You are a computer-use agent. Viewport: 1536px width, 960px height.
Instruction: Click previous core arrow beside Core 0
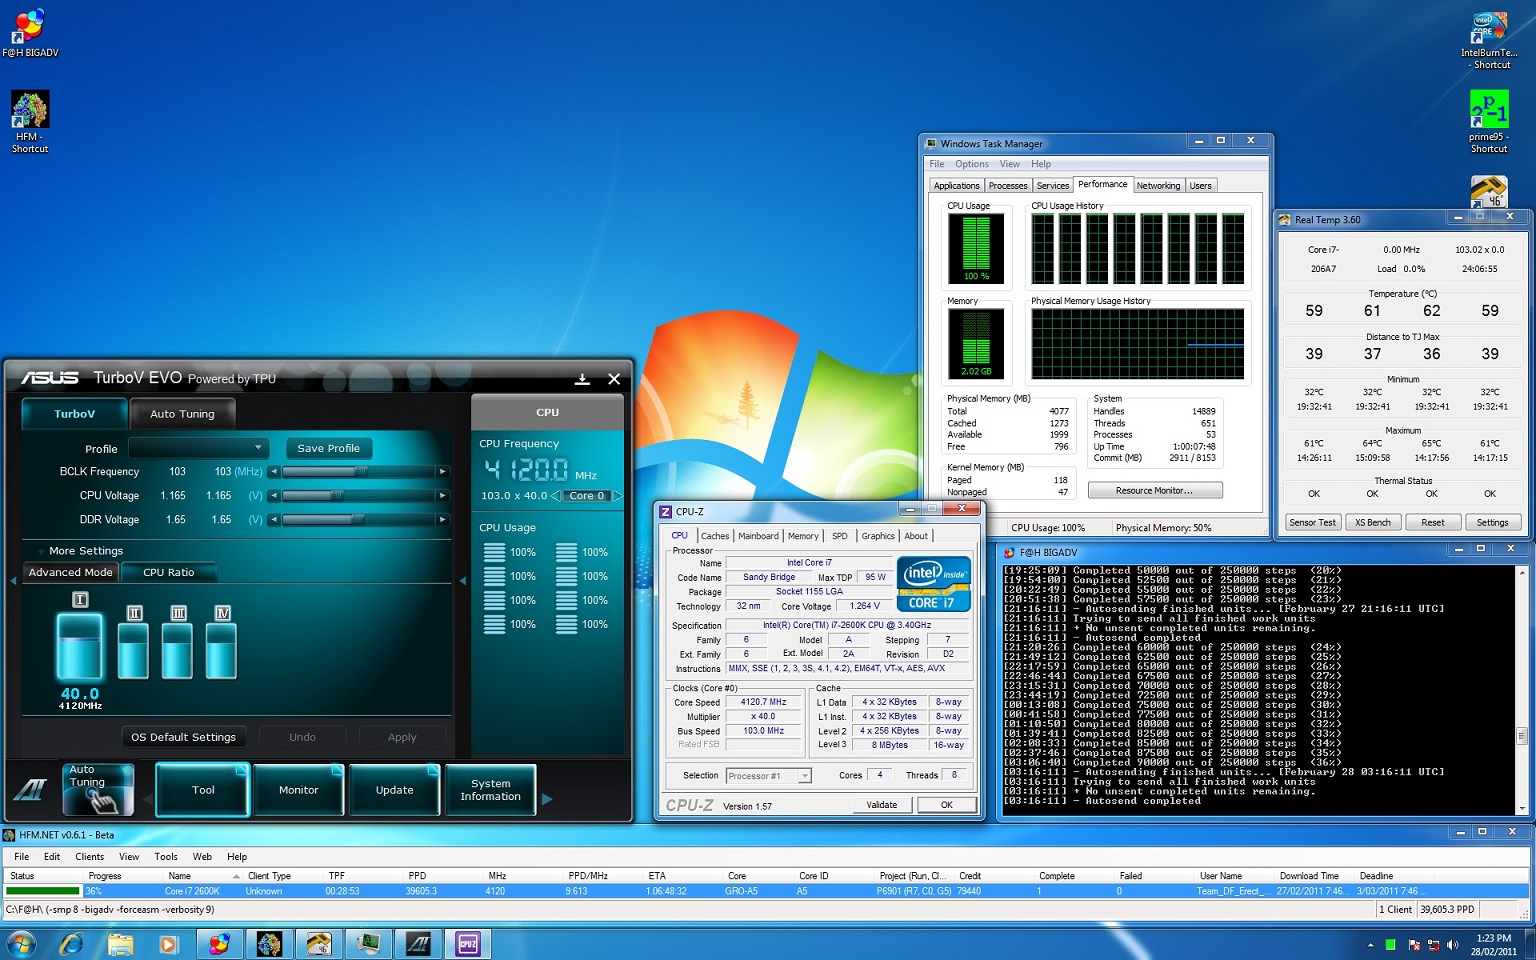(556, 496)
